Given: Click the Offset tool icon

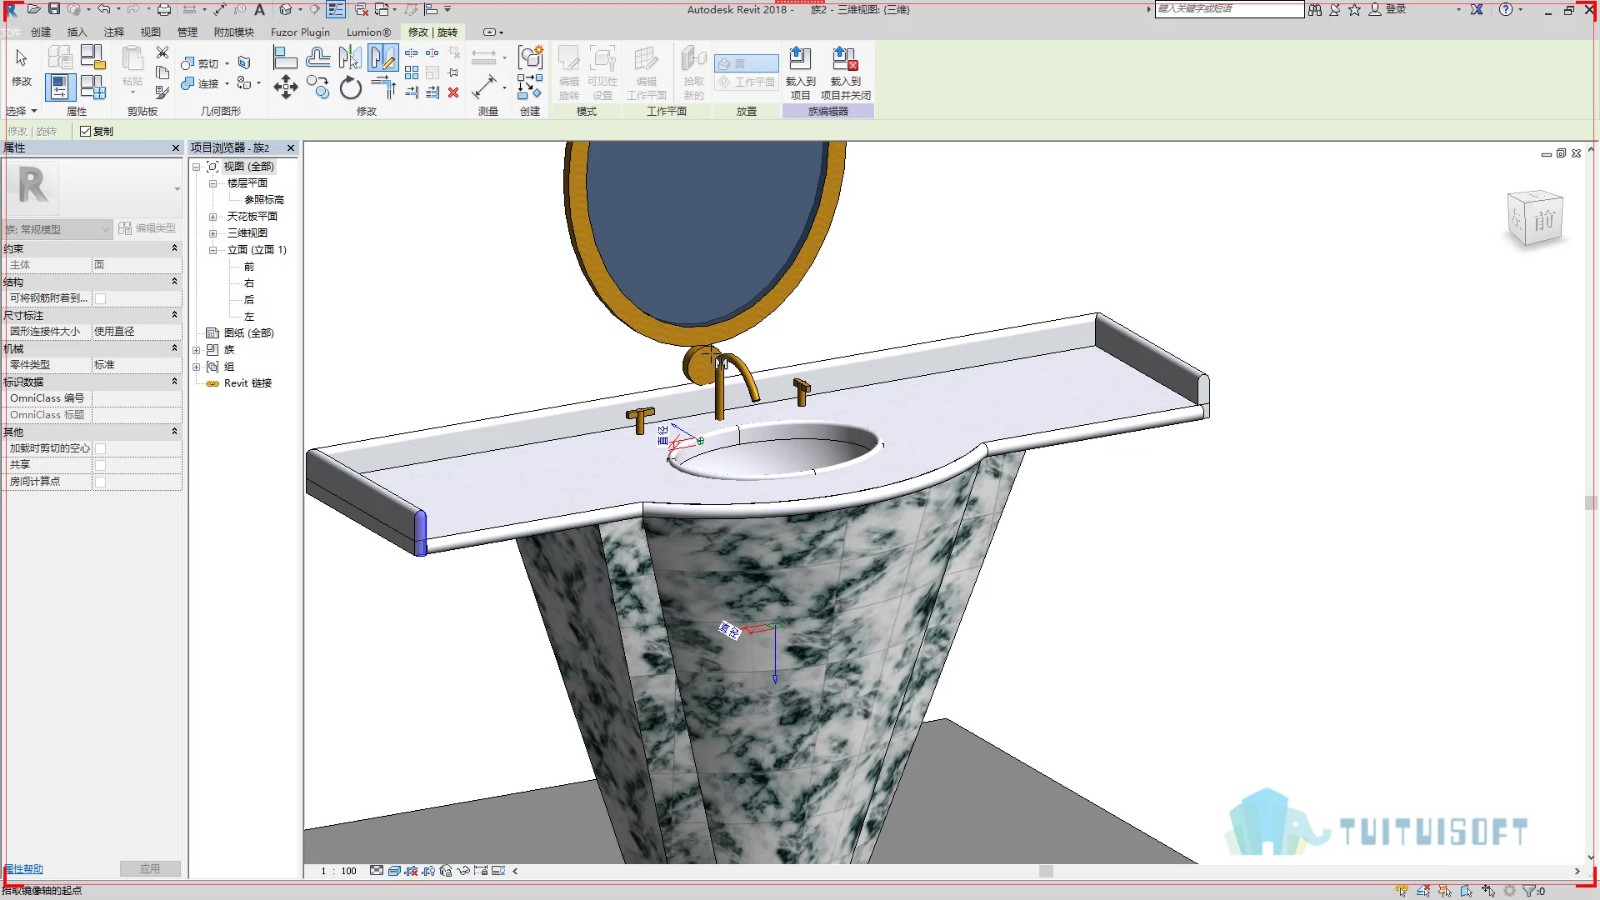Looking at the screenshot, I should click(x=318, y=57).
